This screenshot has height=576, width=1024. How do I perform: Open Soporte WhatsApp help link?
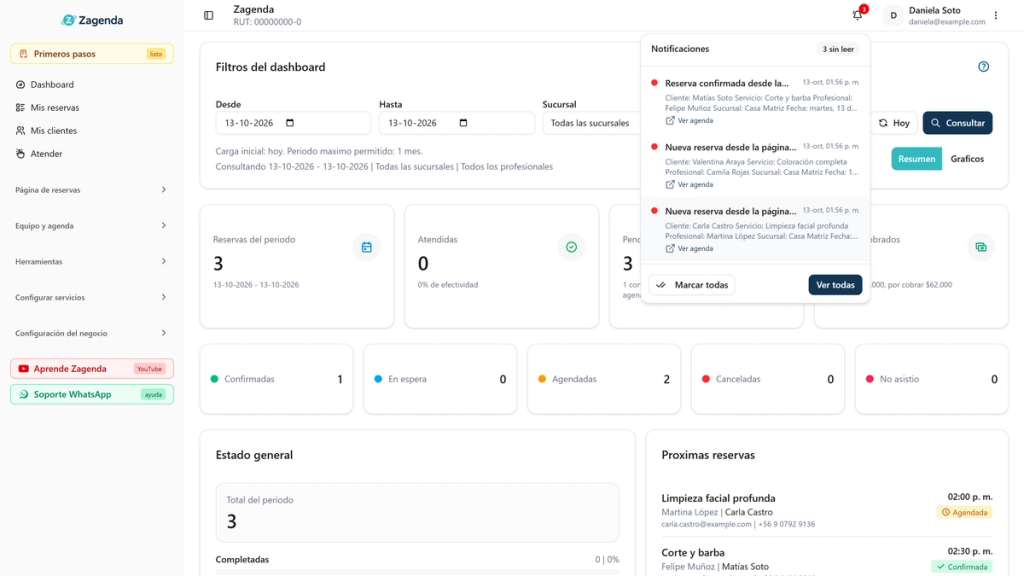[x=92, y=394]
